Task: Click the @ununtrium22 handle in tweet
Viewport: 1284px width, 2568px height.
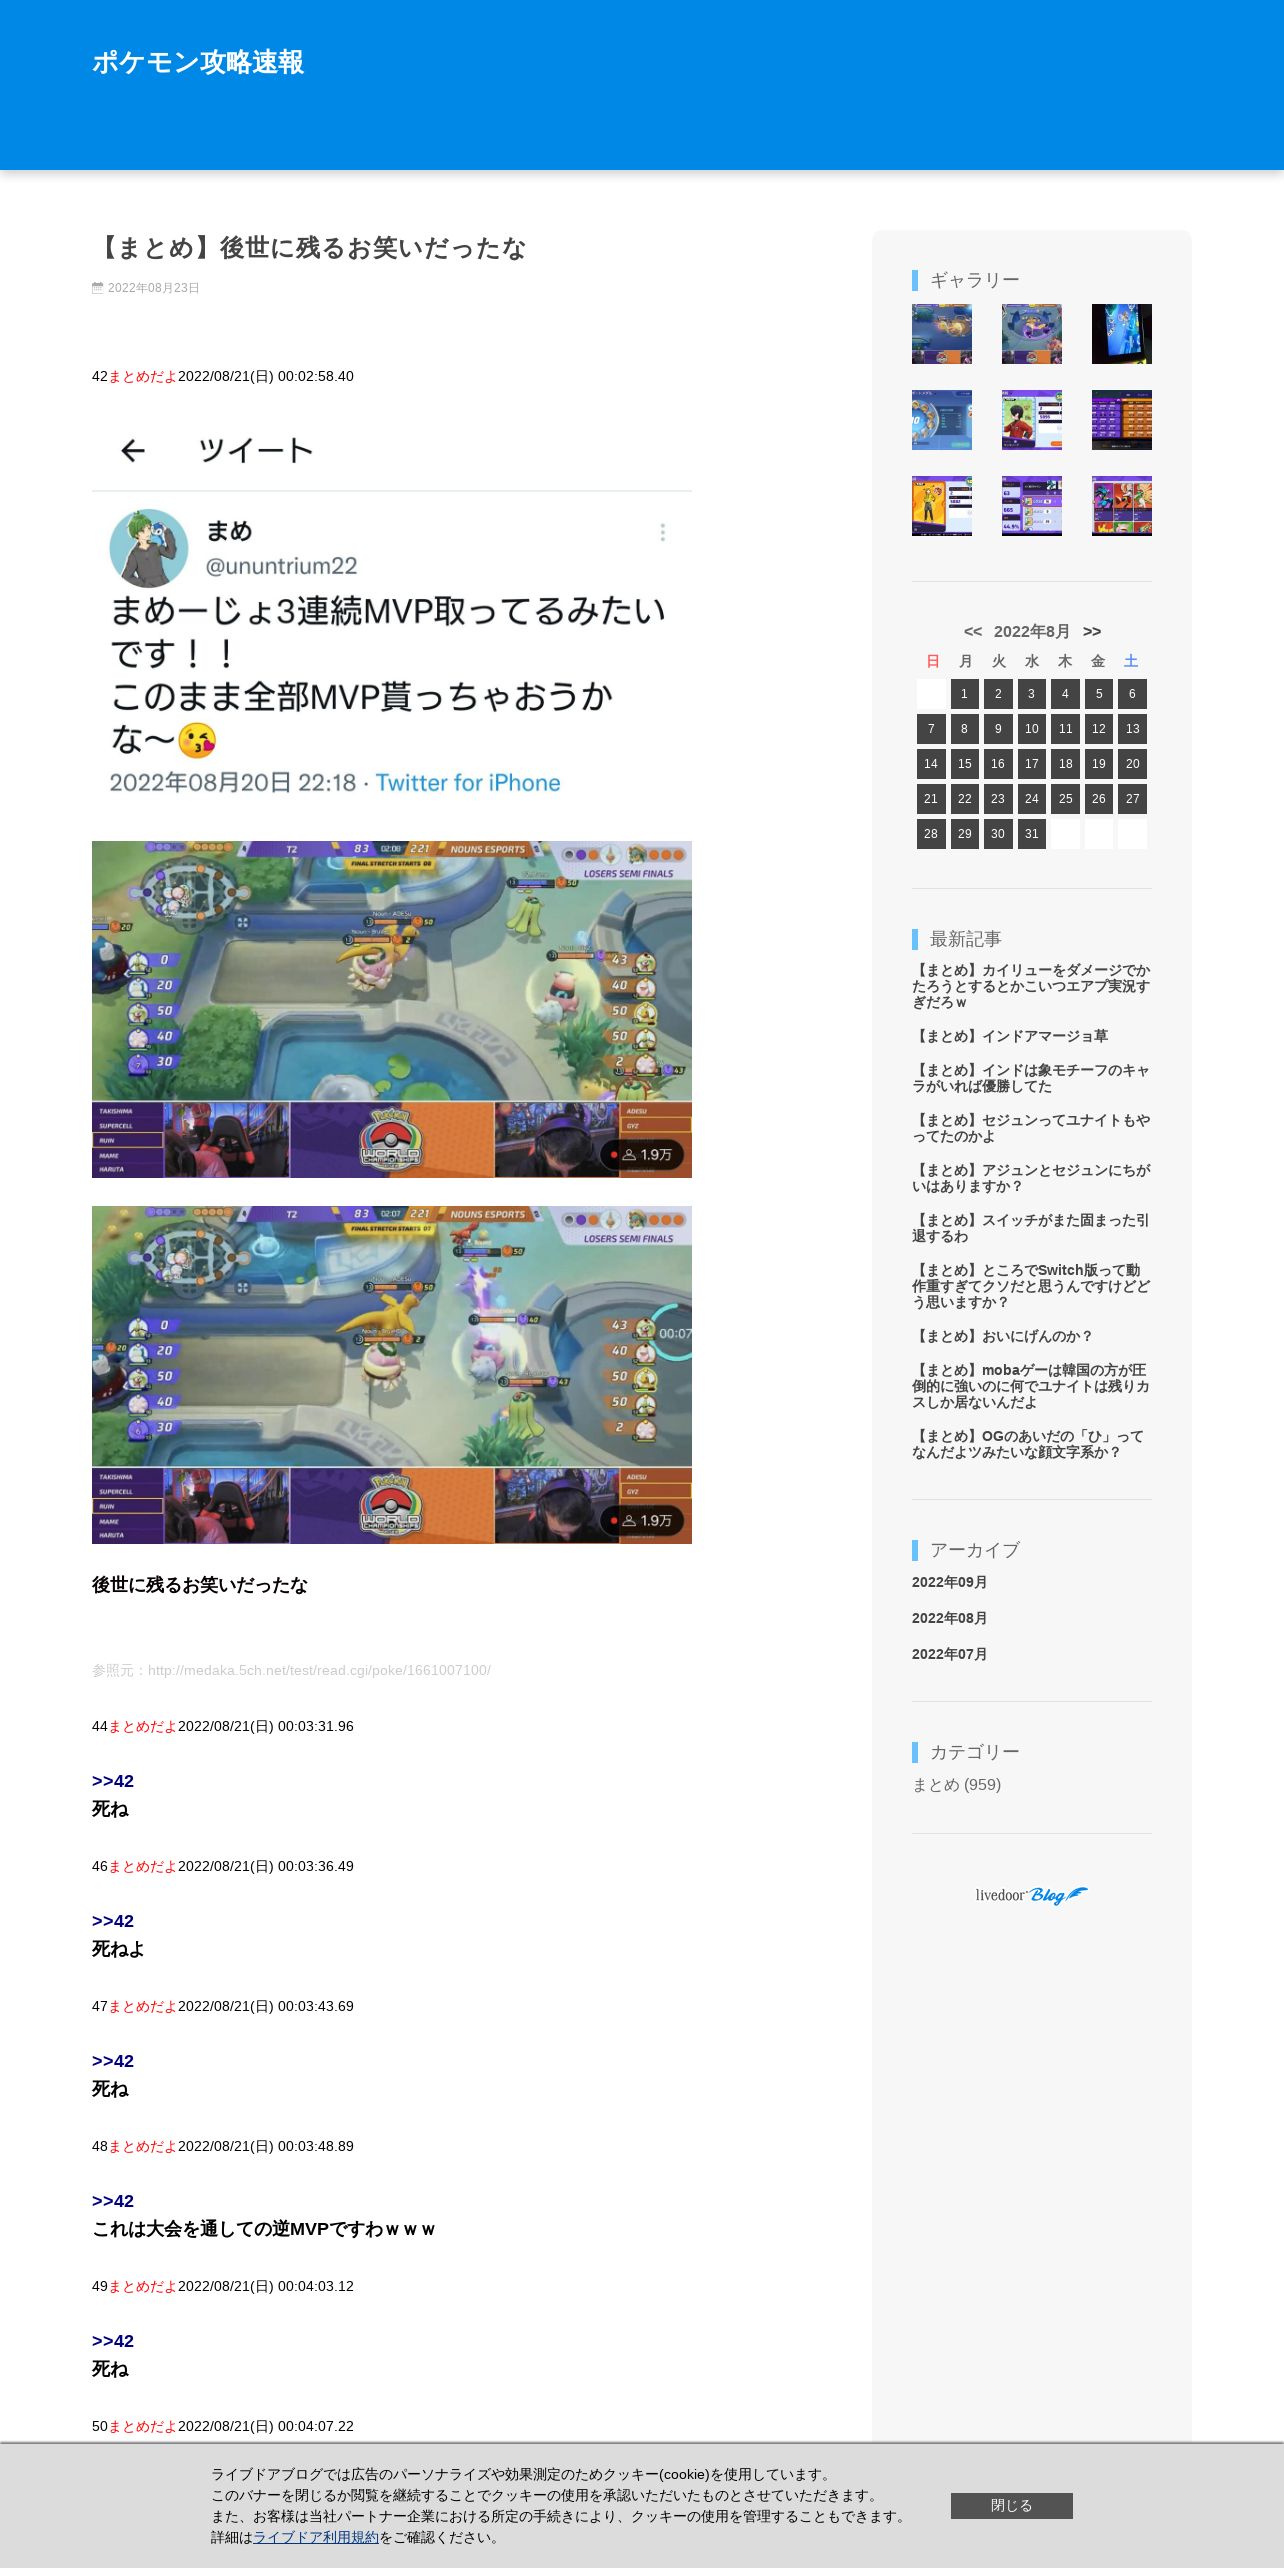Action: point(281,566)
